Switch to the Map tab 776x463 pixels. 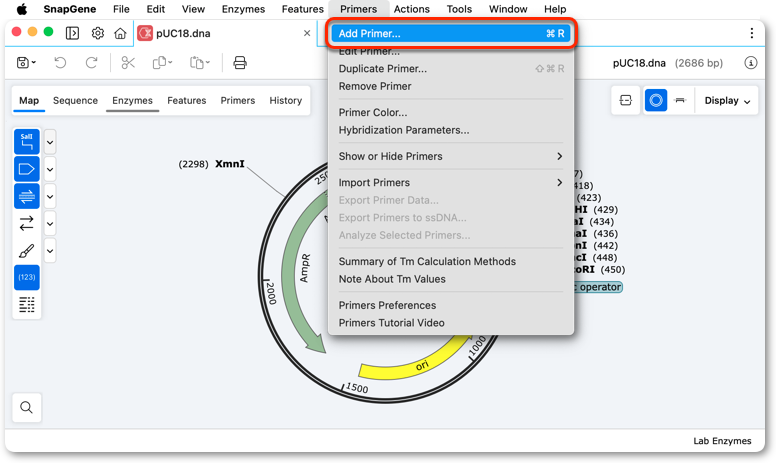(x=29, y=100)
